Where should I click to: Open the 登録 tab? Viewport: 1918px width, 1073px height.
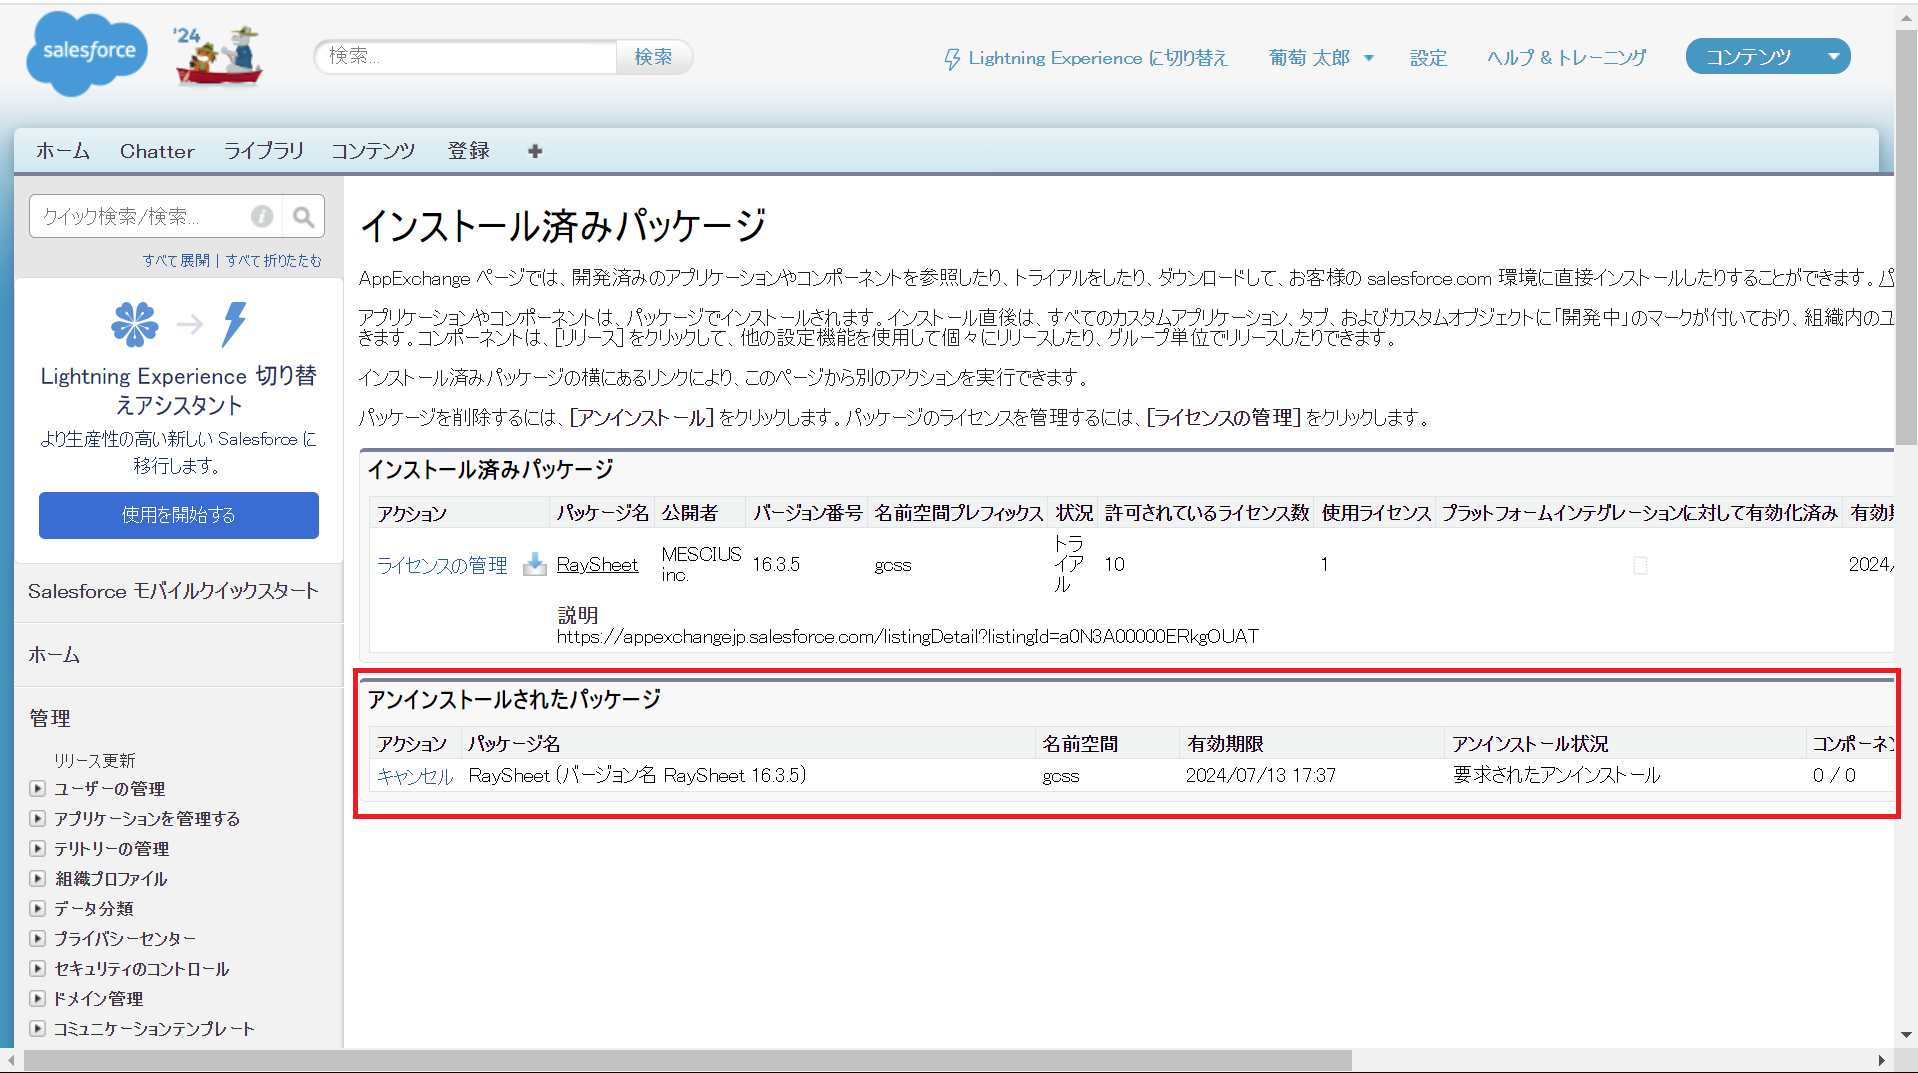pyautogui.click(x=469, y=151)
